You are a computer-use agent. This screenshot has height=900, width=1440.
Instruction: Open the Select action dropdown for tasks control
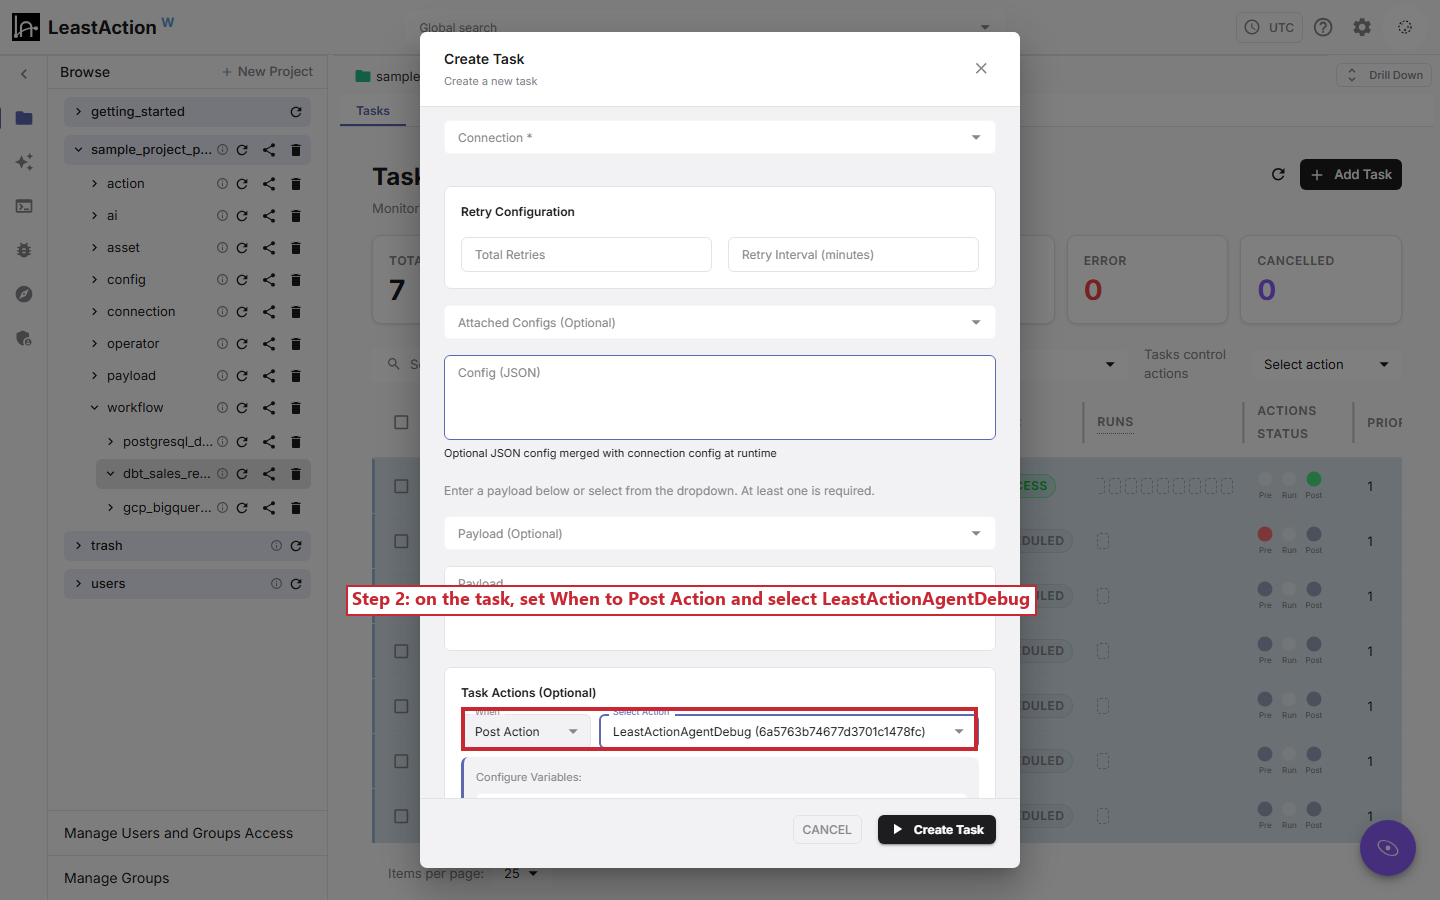pos(1326,365)
